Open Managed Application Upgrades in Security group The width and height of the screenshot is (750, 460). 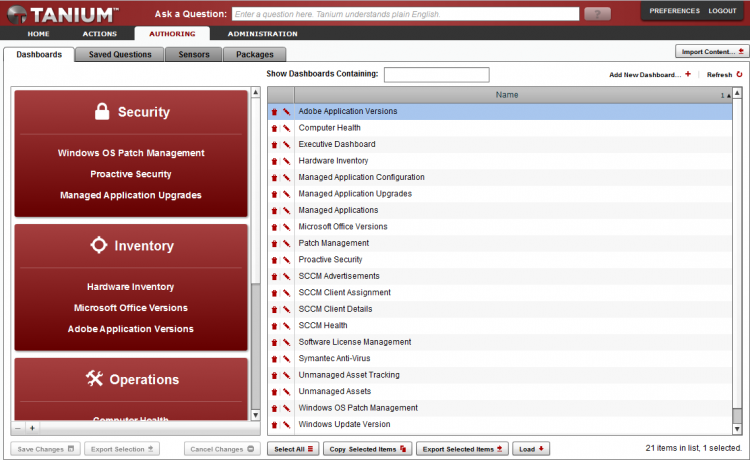point(131,195)
